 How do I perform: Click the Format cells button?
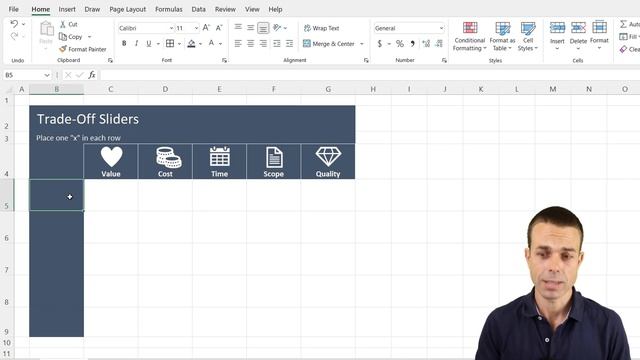coord(599,36)
